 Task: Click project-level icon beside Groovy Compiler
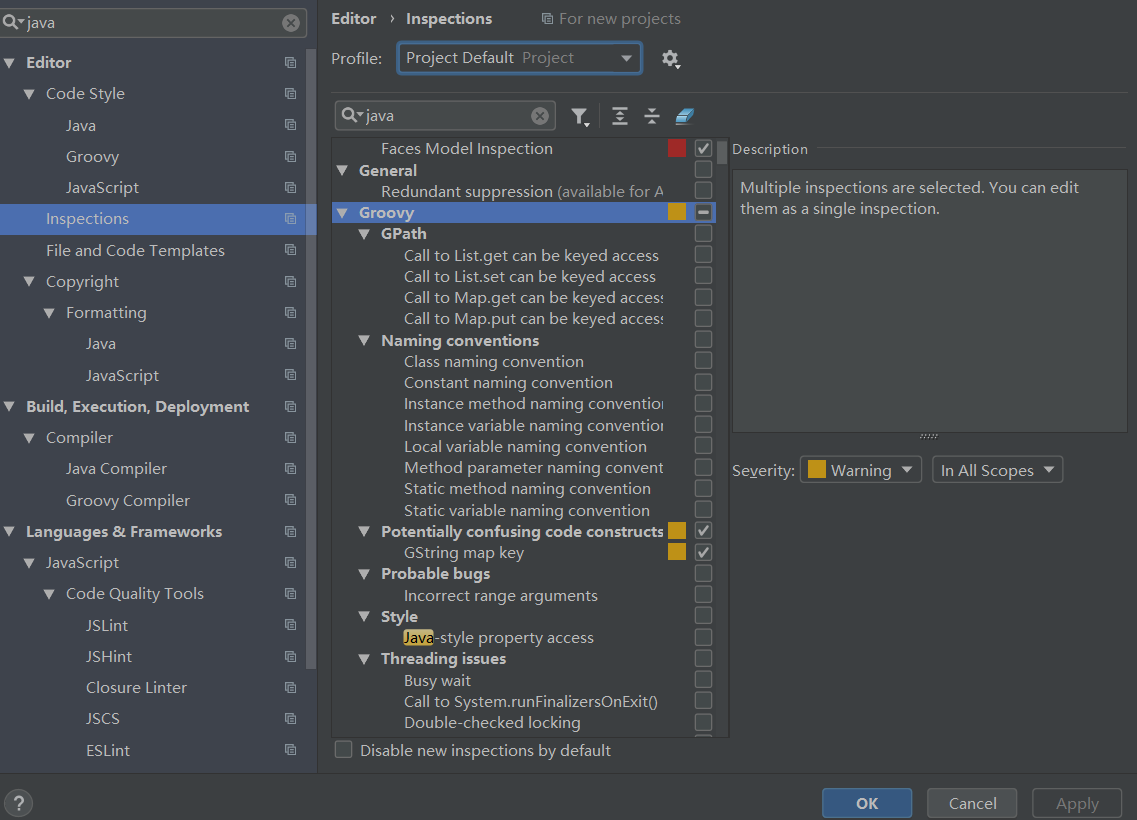(291, 500)
